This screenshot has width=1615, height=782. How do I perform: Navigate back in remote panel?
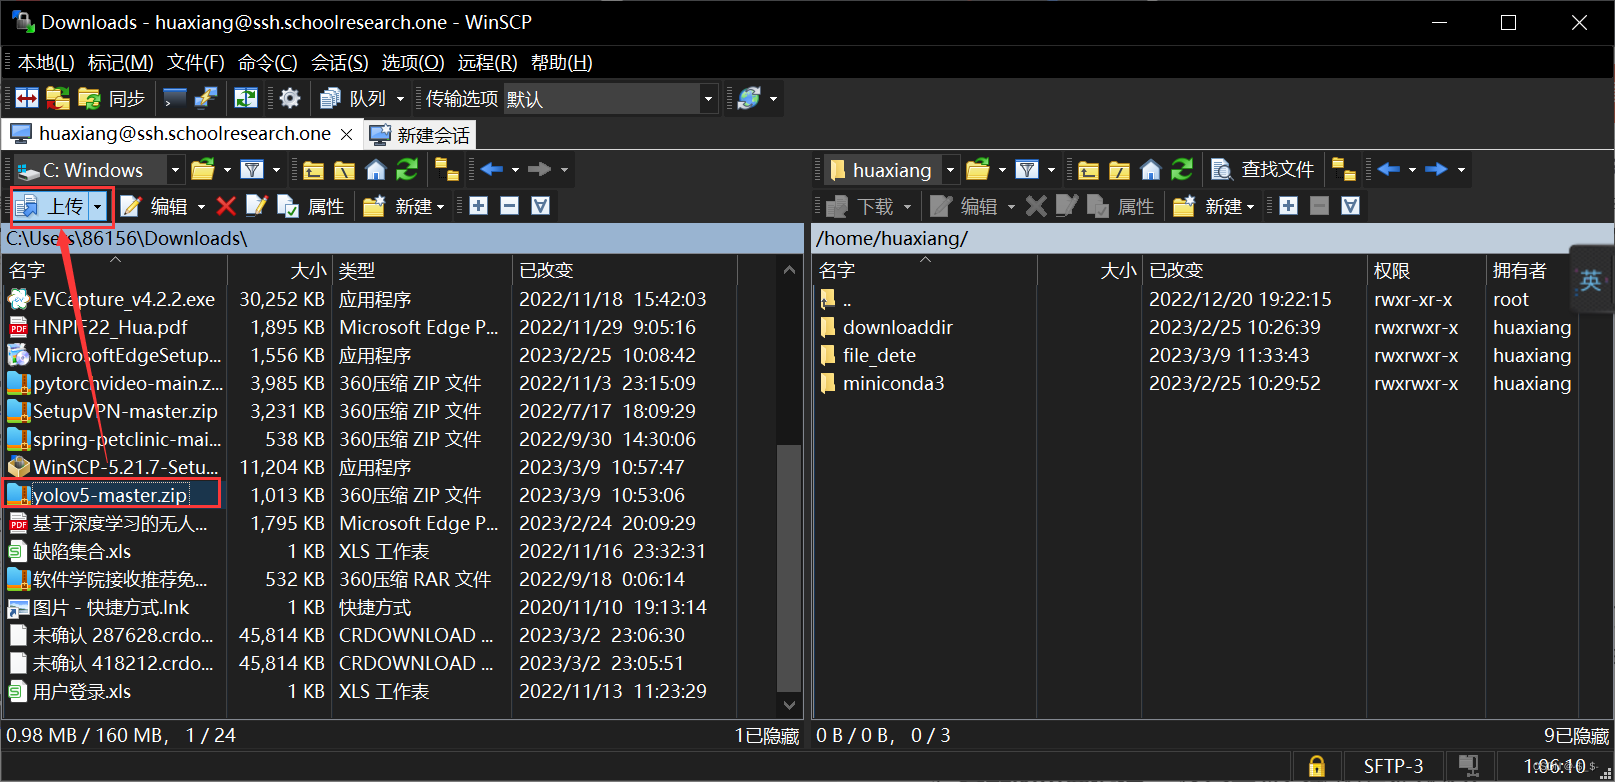(1388, 170)
